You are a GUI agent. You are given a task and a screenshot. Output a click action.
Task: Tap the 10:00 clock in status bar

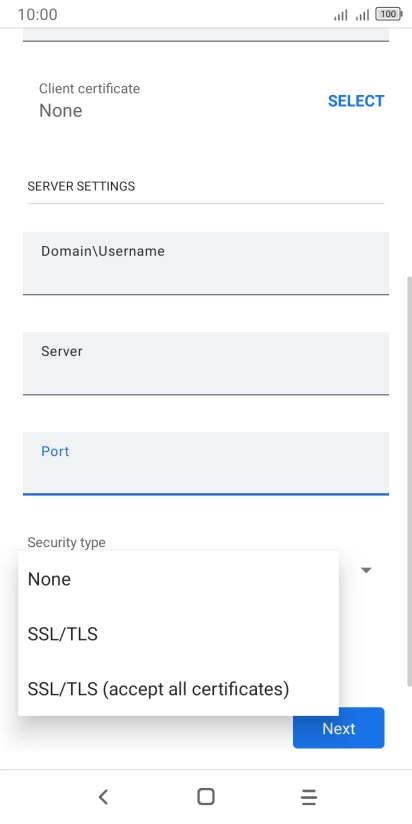[x=37, y=15]
